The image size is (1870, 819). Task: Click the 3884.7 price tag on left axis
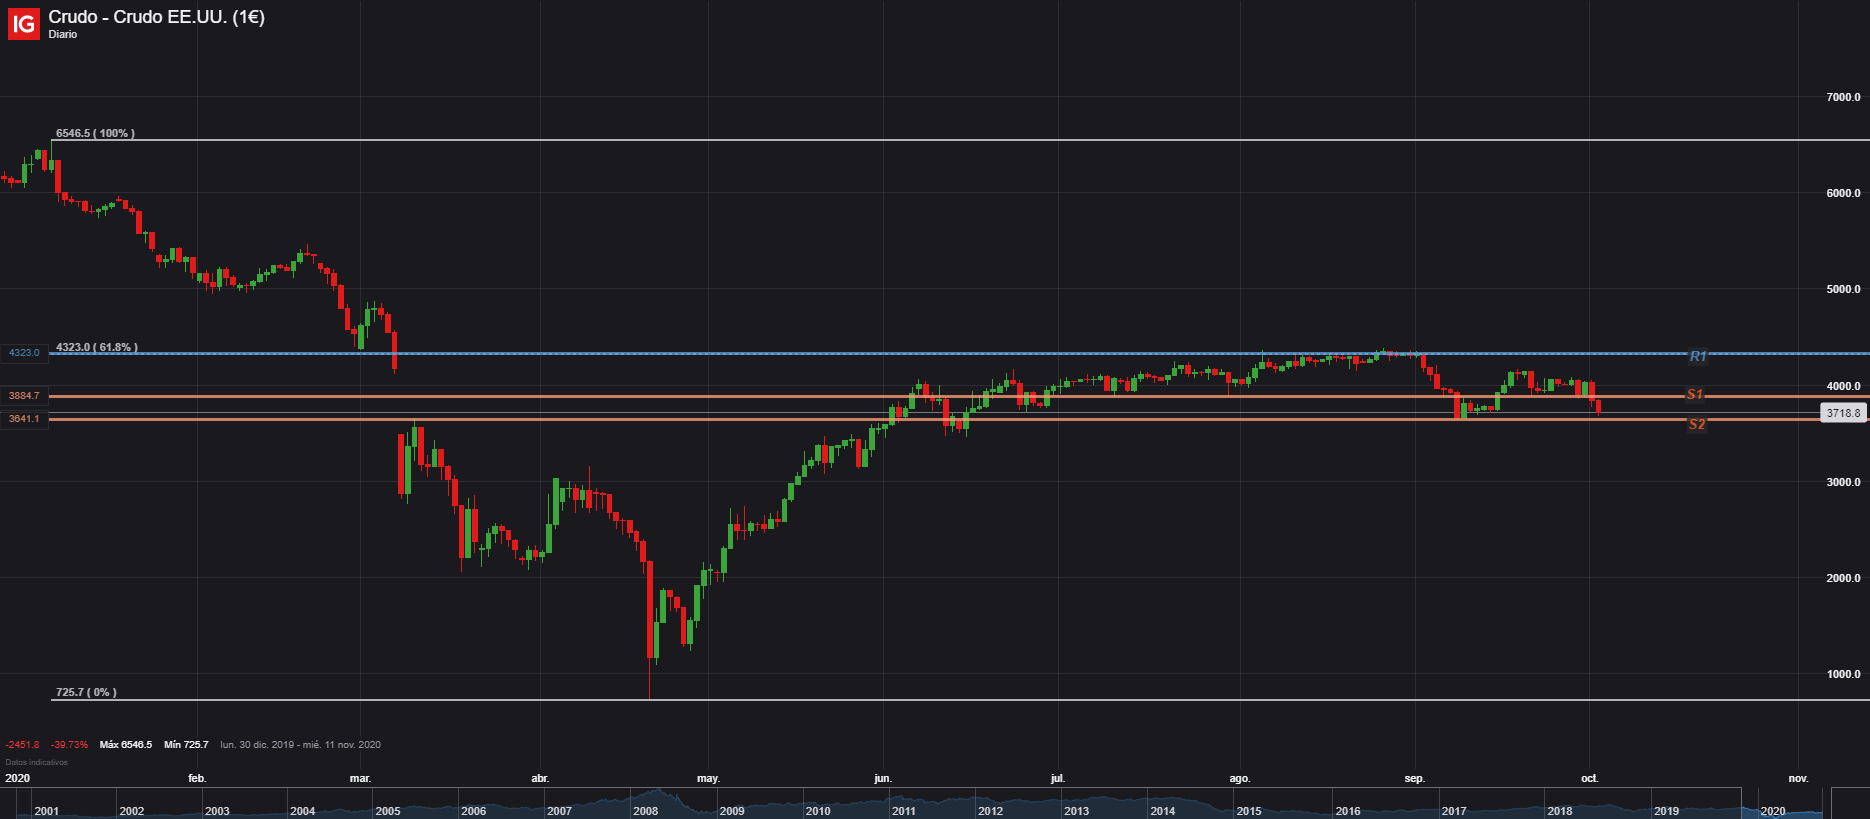coord(24,396)
